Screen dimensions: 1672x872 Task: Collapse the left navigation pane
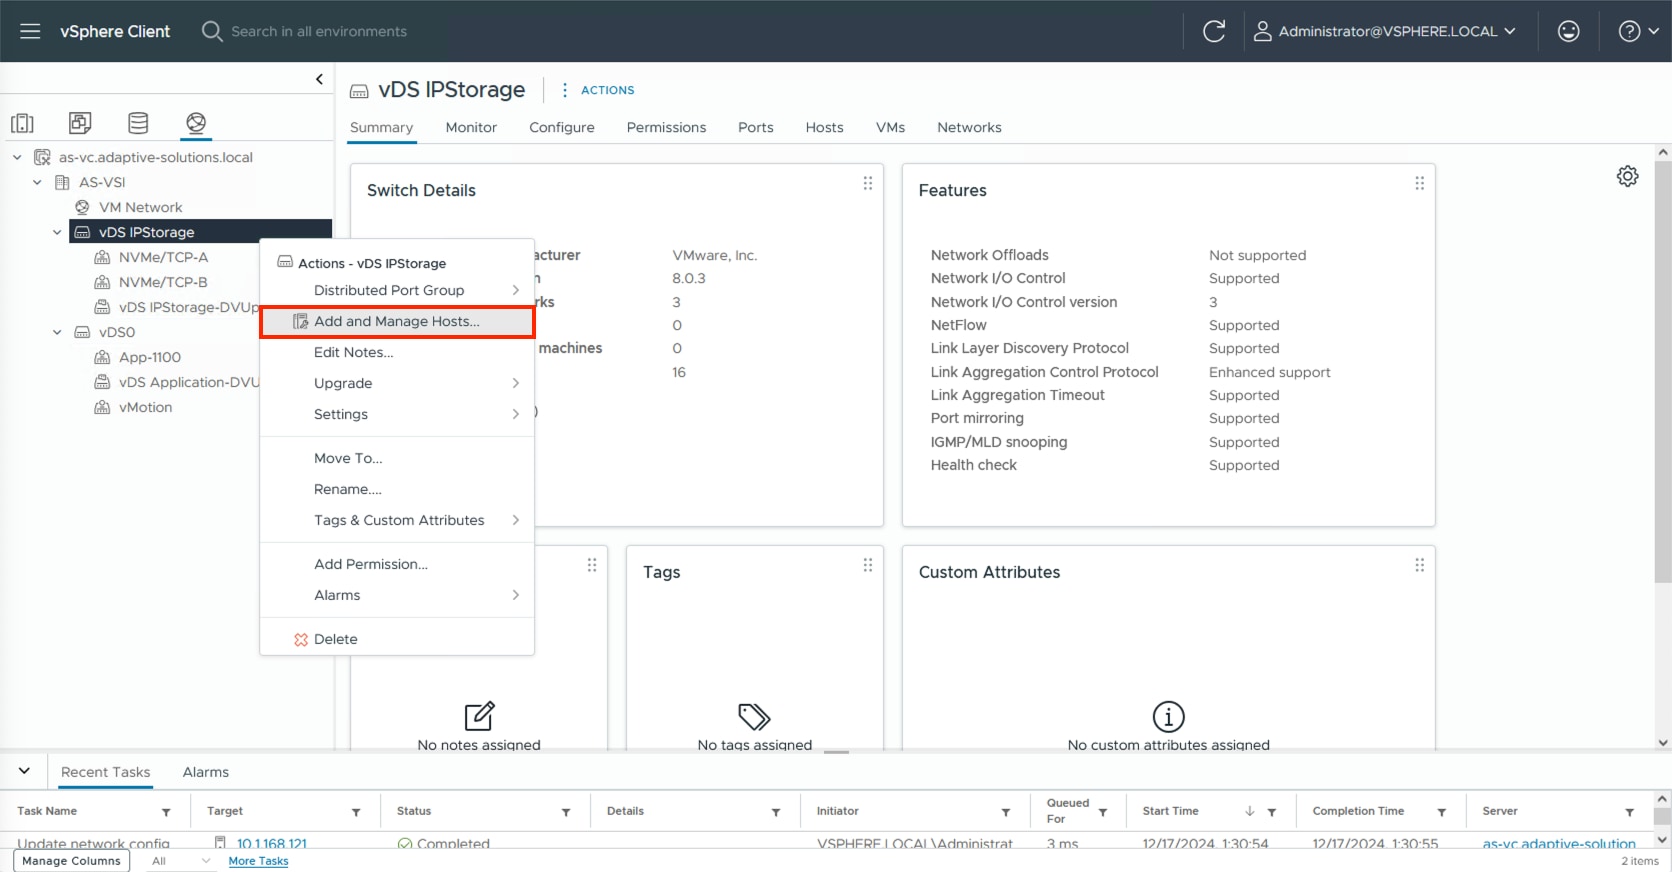(319, 79)
